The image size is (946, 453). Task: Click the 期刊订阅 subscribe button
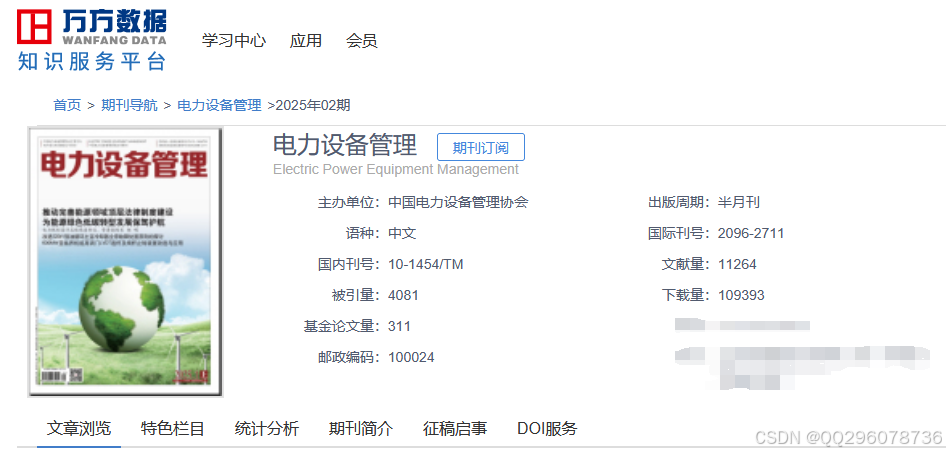(x=481, y=147)
